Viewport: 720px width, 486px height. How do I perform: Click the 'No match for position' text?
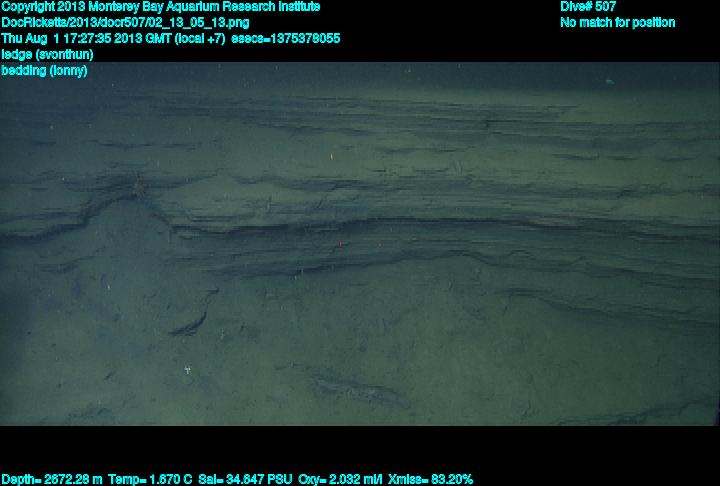click(x=618, y=23)
